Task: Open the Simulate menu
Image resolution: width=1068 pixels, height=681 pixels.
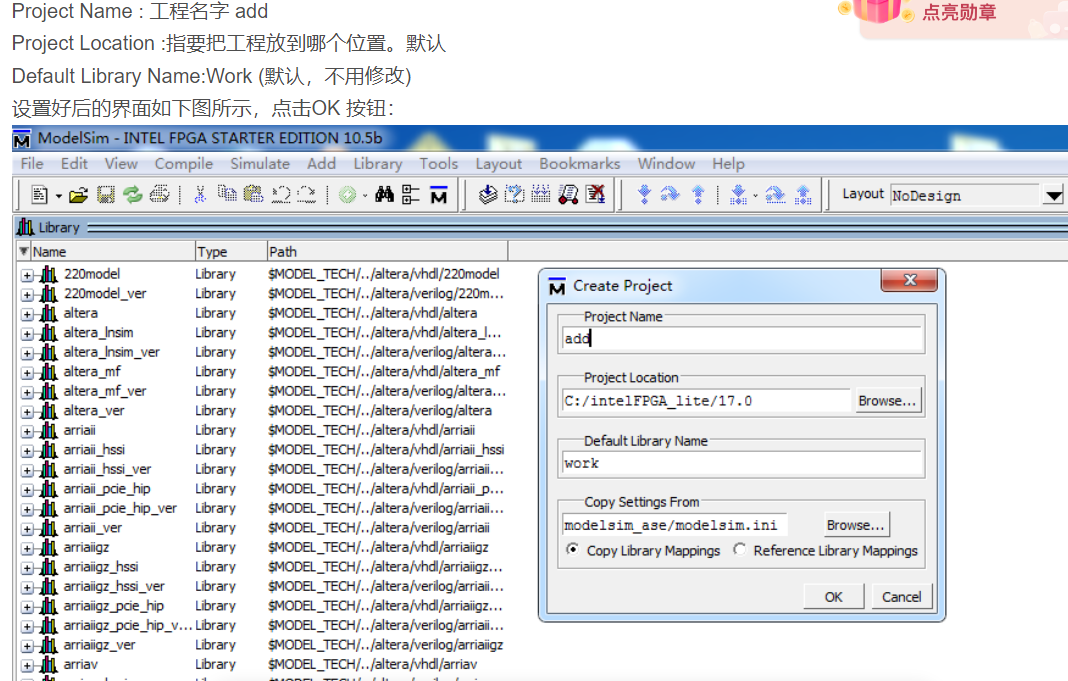Action: tap(260, 163)
